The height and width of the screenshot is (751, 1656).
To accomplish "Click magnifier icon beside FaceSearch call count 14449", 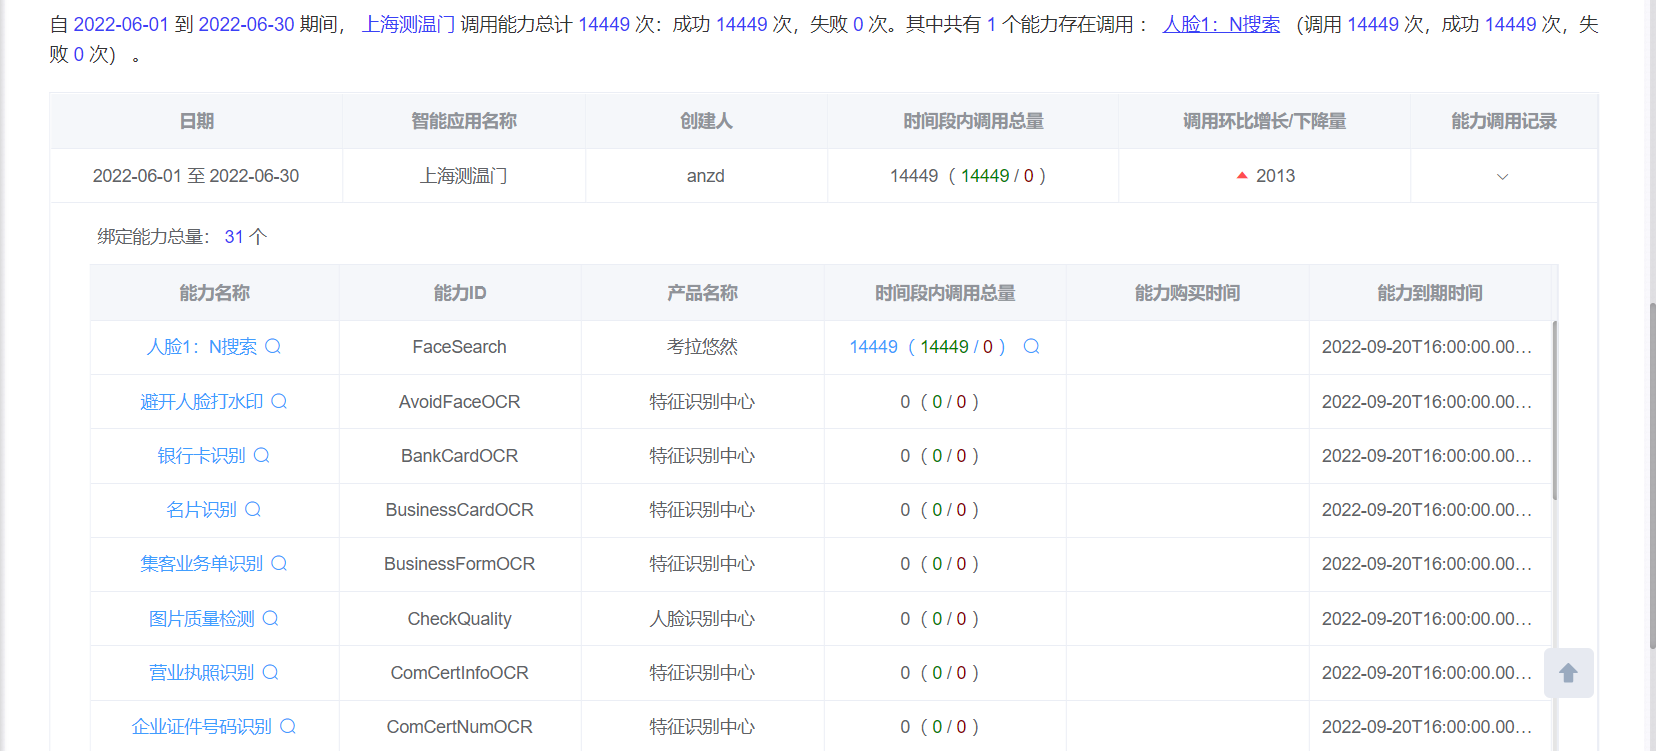I will (1032, 346).
